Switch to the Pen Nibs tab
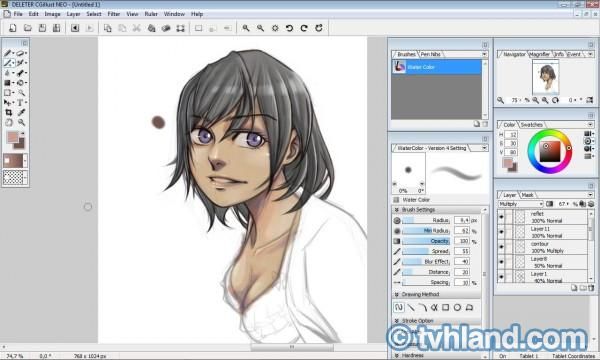This screenshot has width=600, height=360. coord(430,54)
